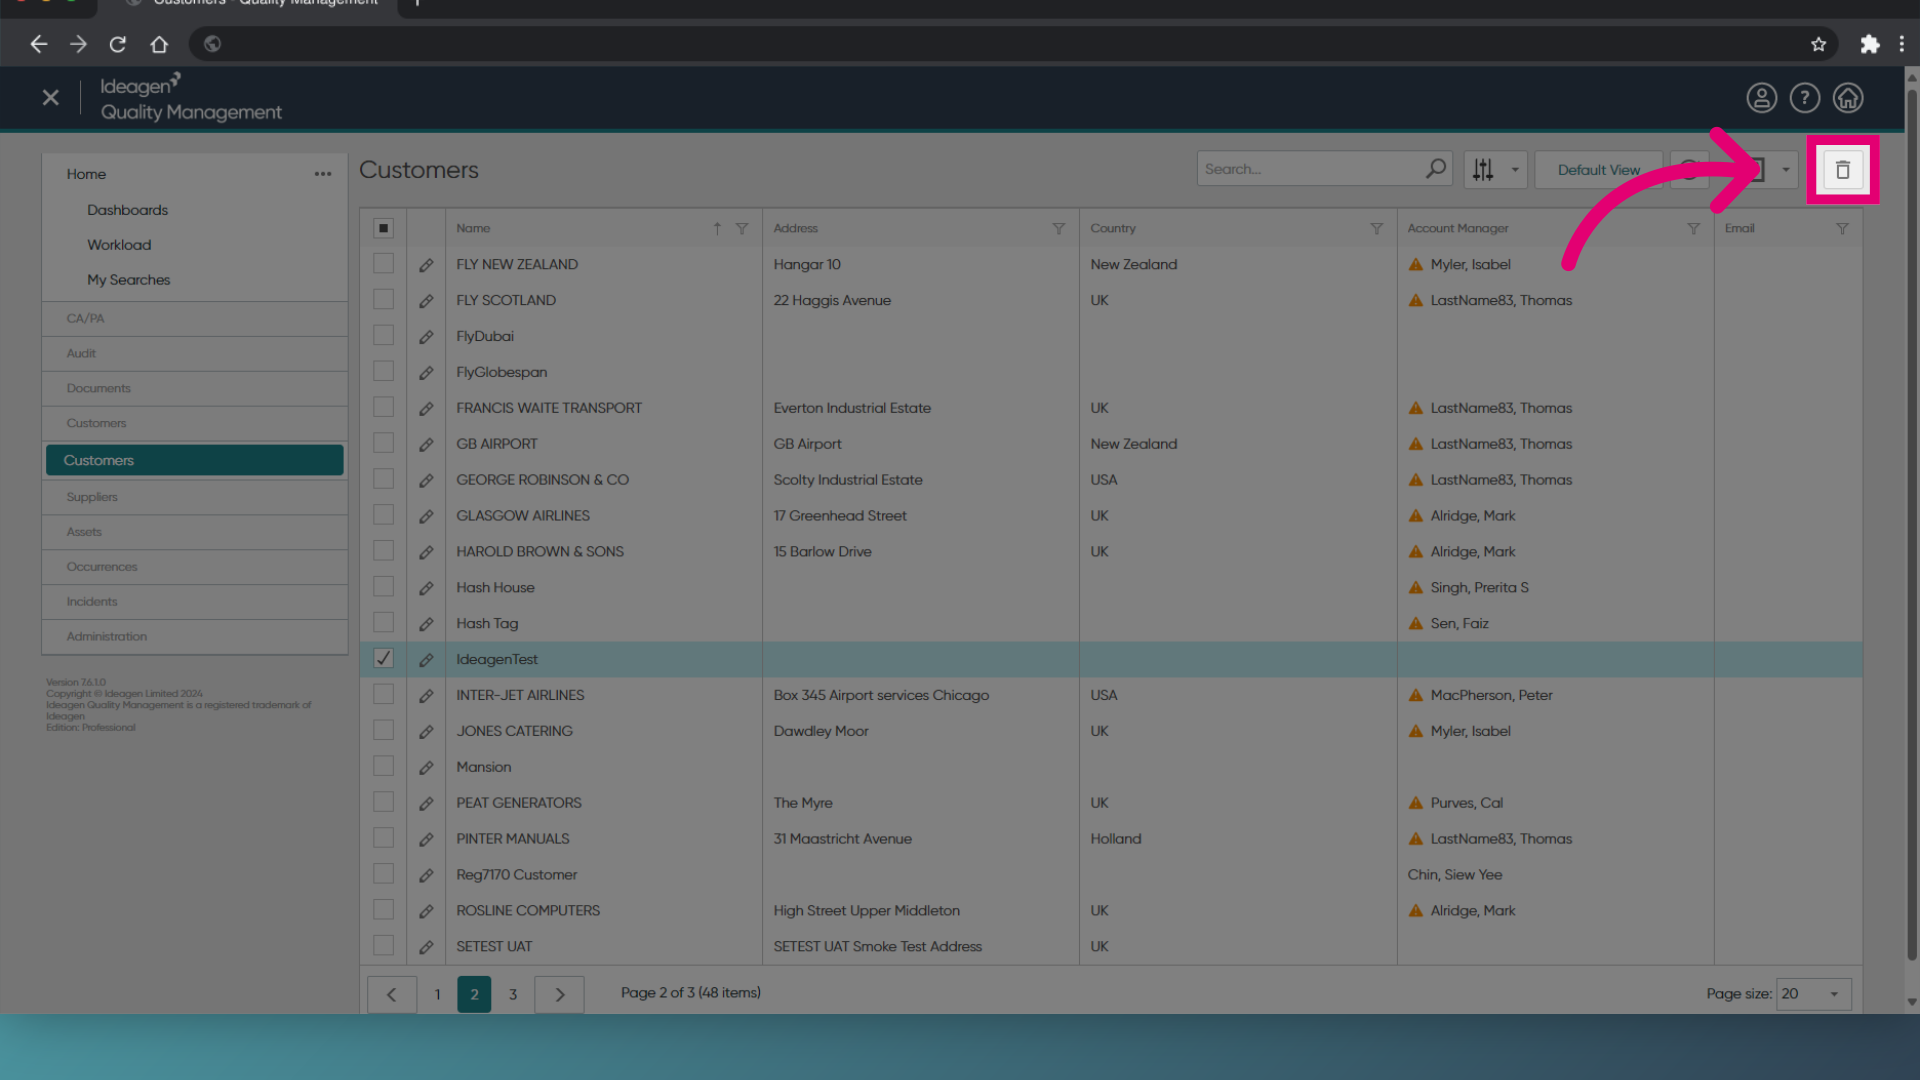Click into the Search field
This screenshot has width=1920, height=1080.
click(1310, 169)
